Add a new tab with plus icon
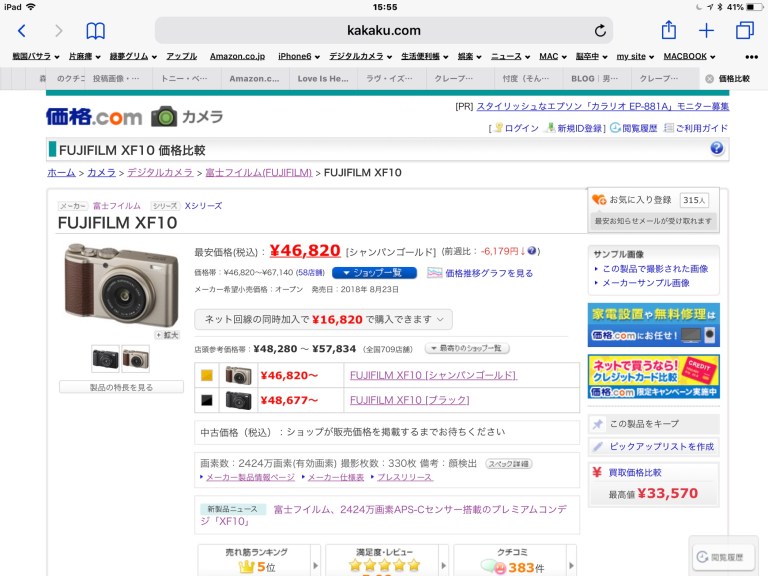Viewport: 768px width, 576px height. click(x=706, y=31)
